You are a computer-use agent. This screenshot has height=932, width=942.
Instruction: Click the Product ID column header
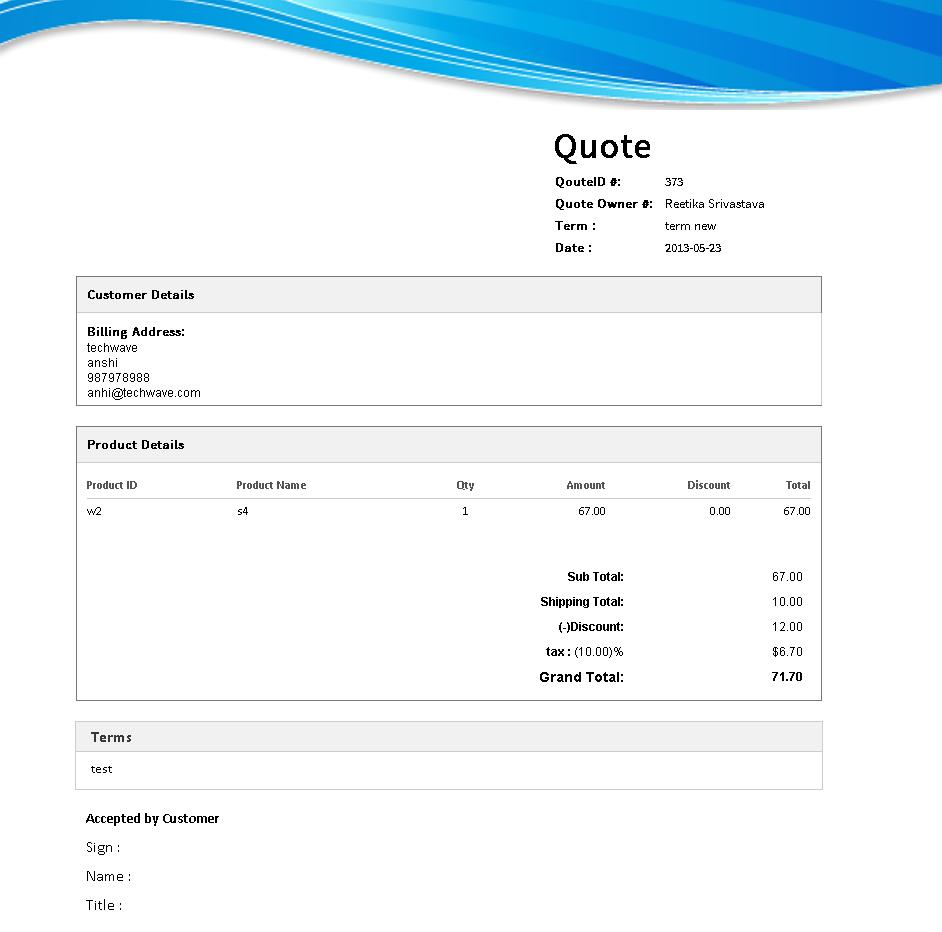tap(112, 485)
